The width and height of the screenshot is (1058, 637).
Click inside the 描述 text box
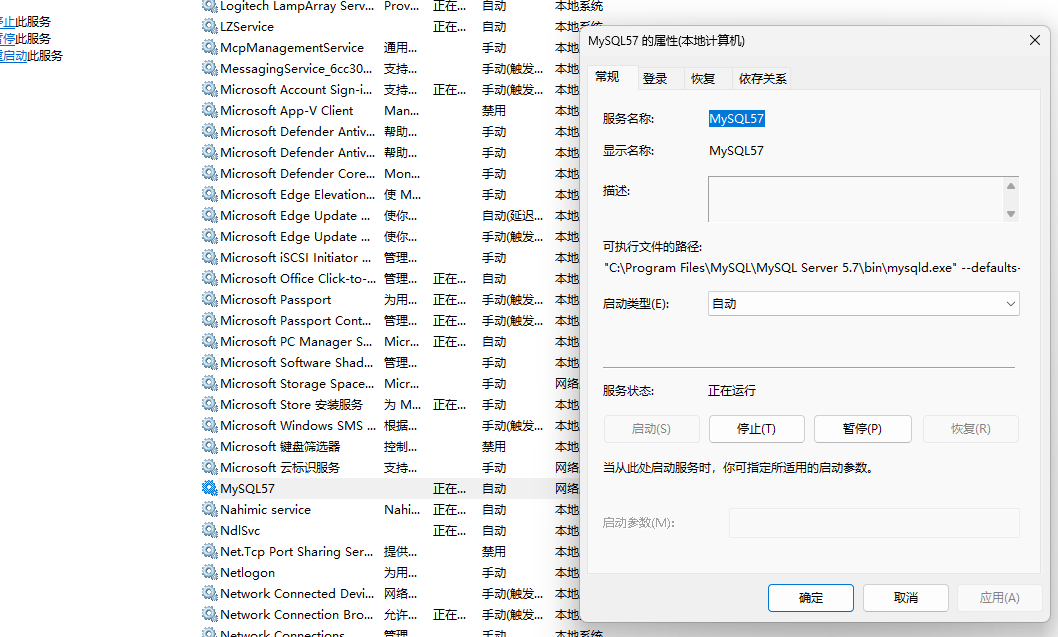click(856, 200)
